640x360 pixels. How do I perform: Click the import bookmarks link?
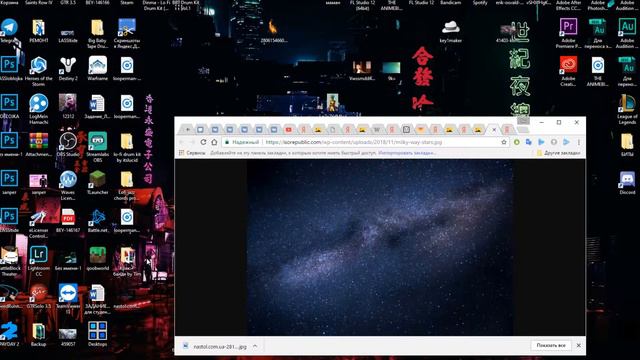[407, 153]
